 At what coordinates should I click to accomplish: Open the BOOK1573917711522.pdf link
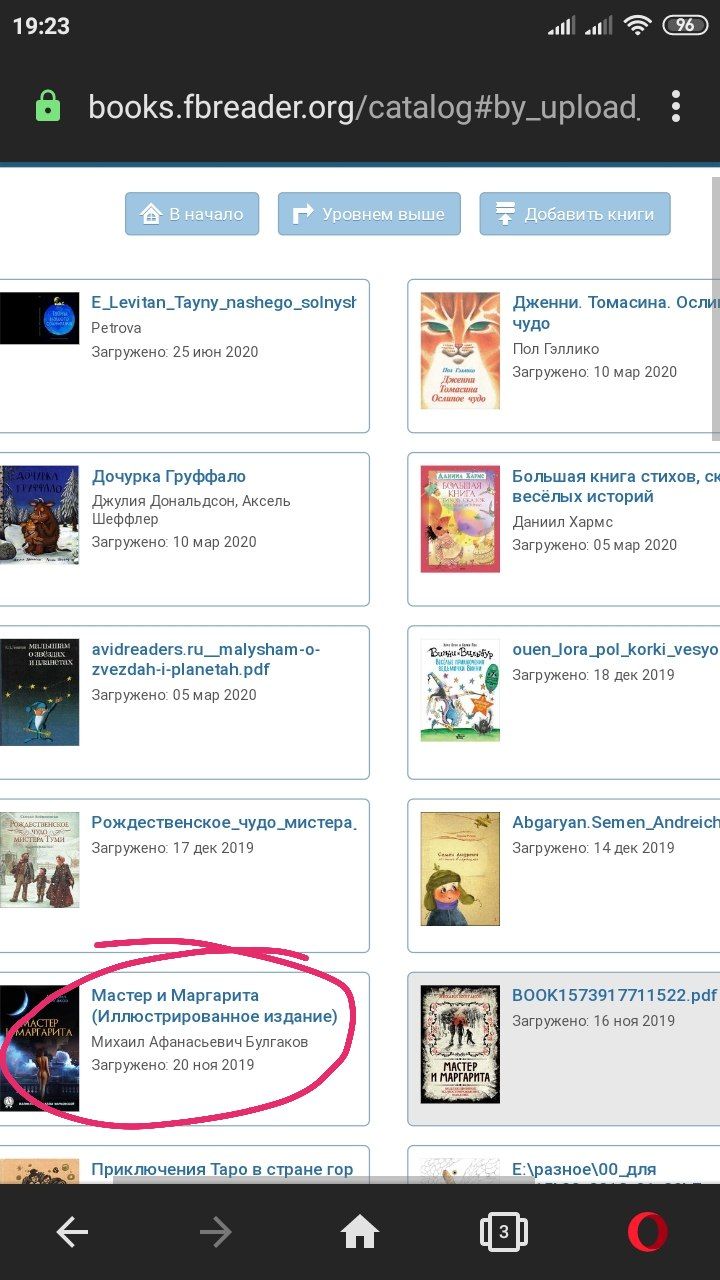pos(614,995)
